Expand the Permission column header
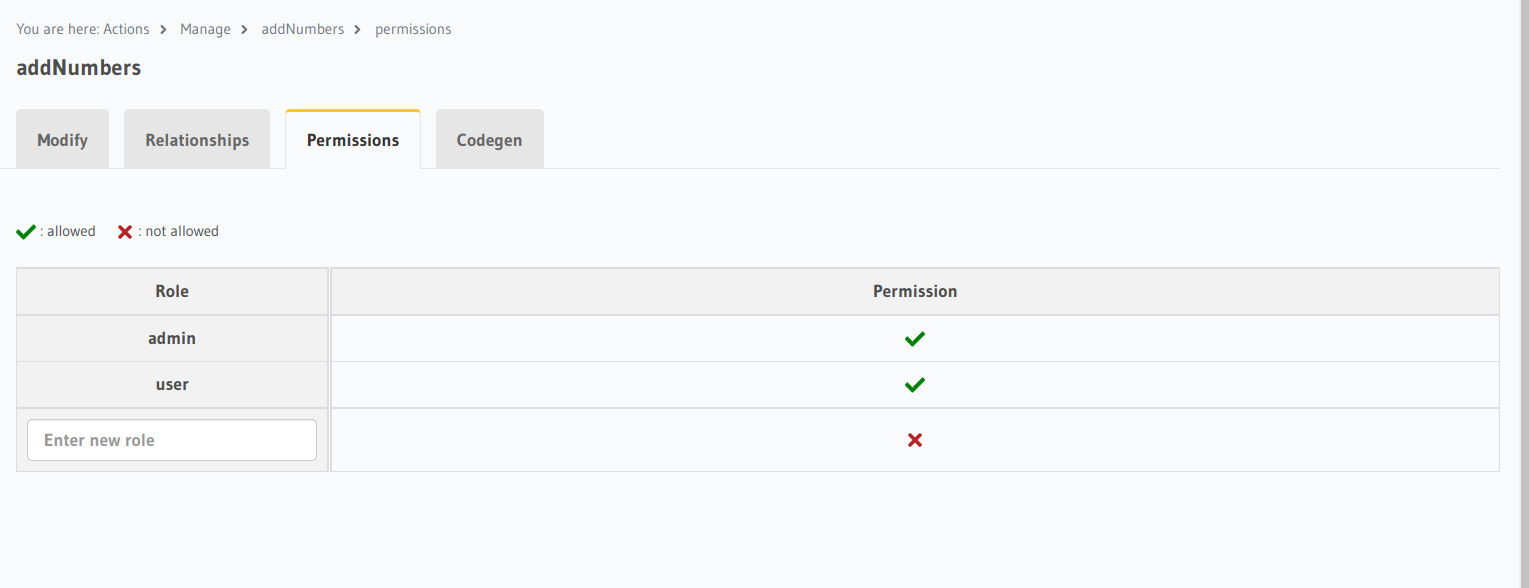Screen dimensions: 1529x588 [x=914, y=291]
